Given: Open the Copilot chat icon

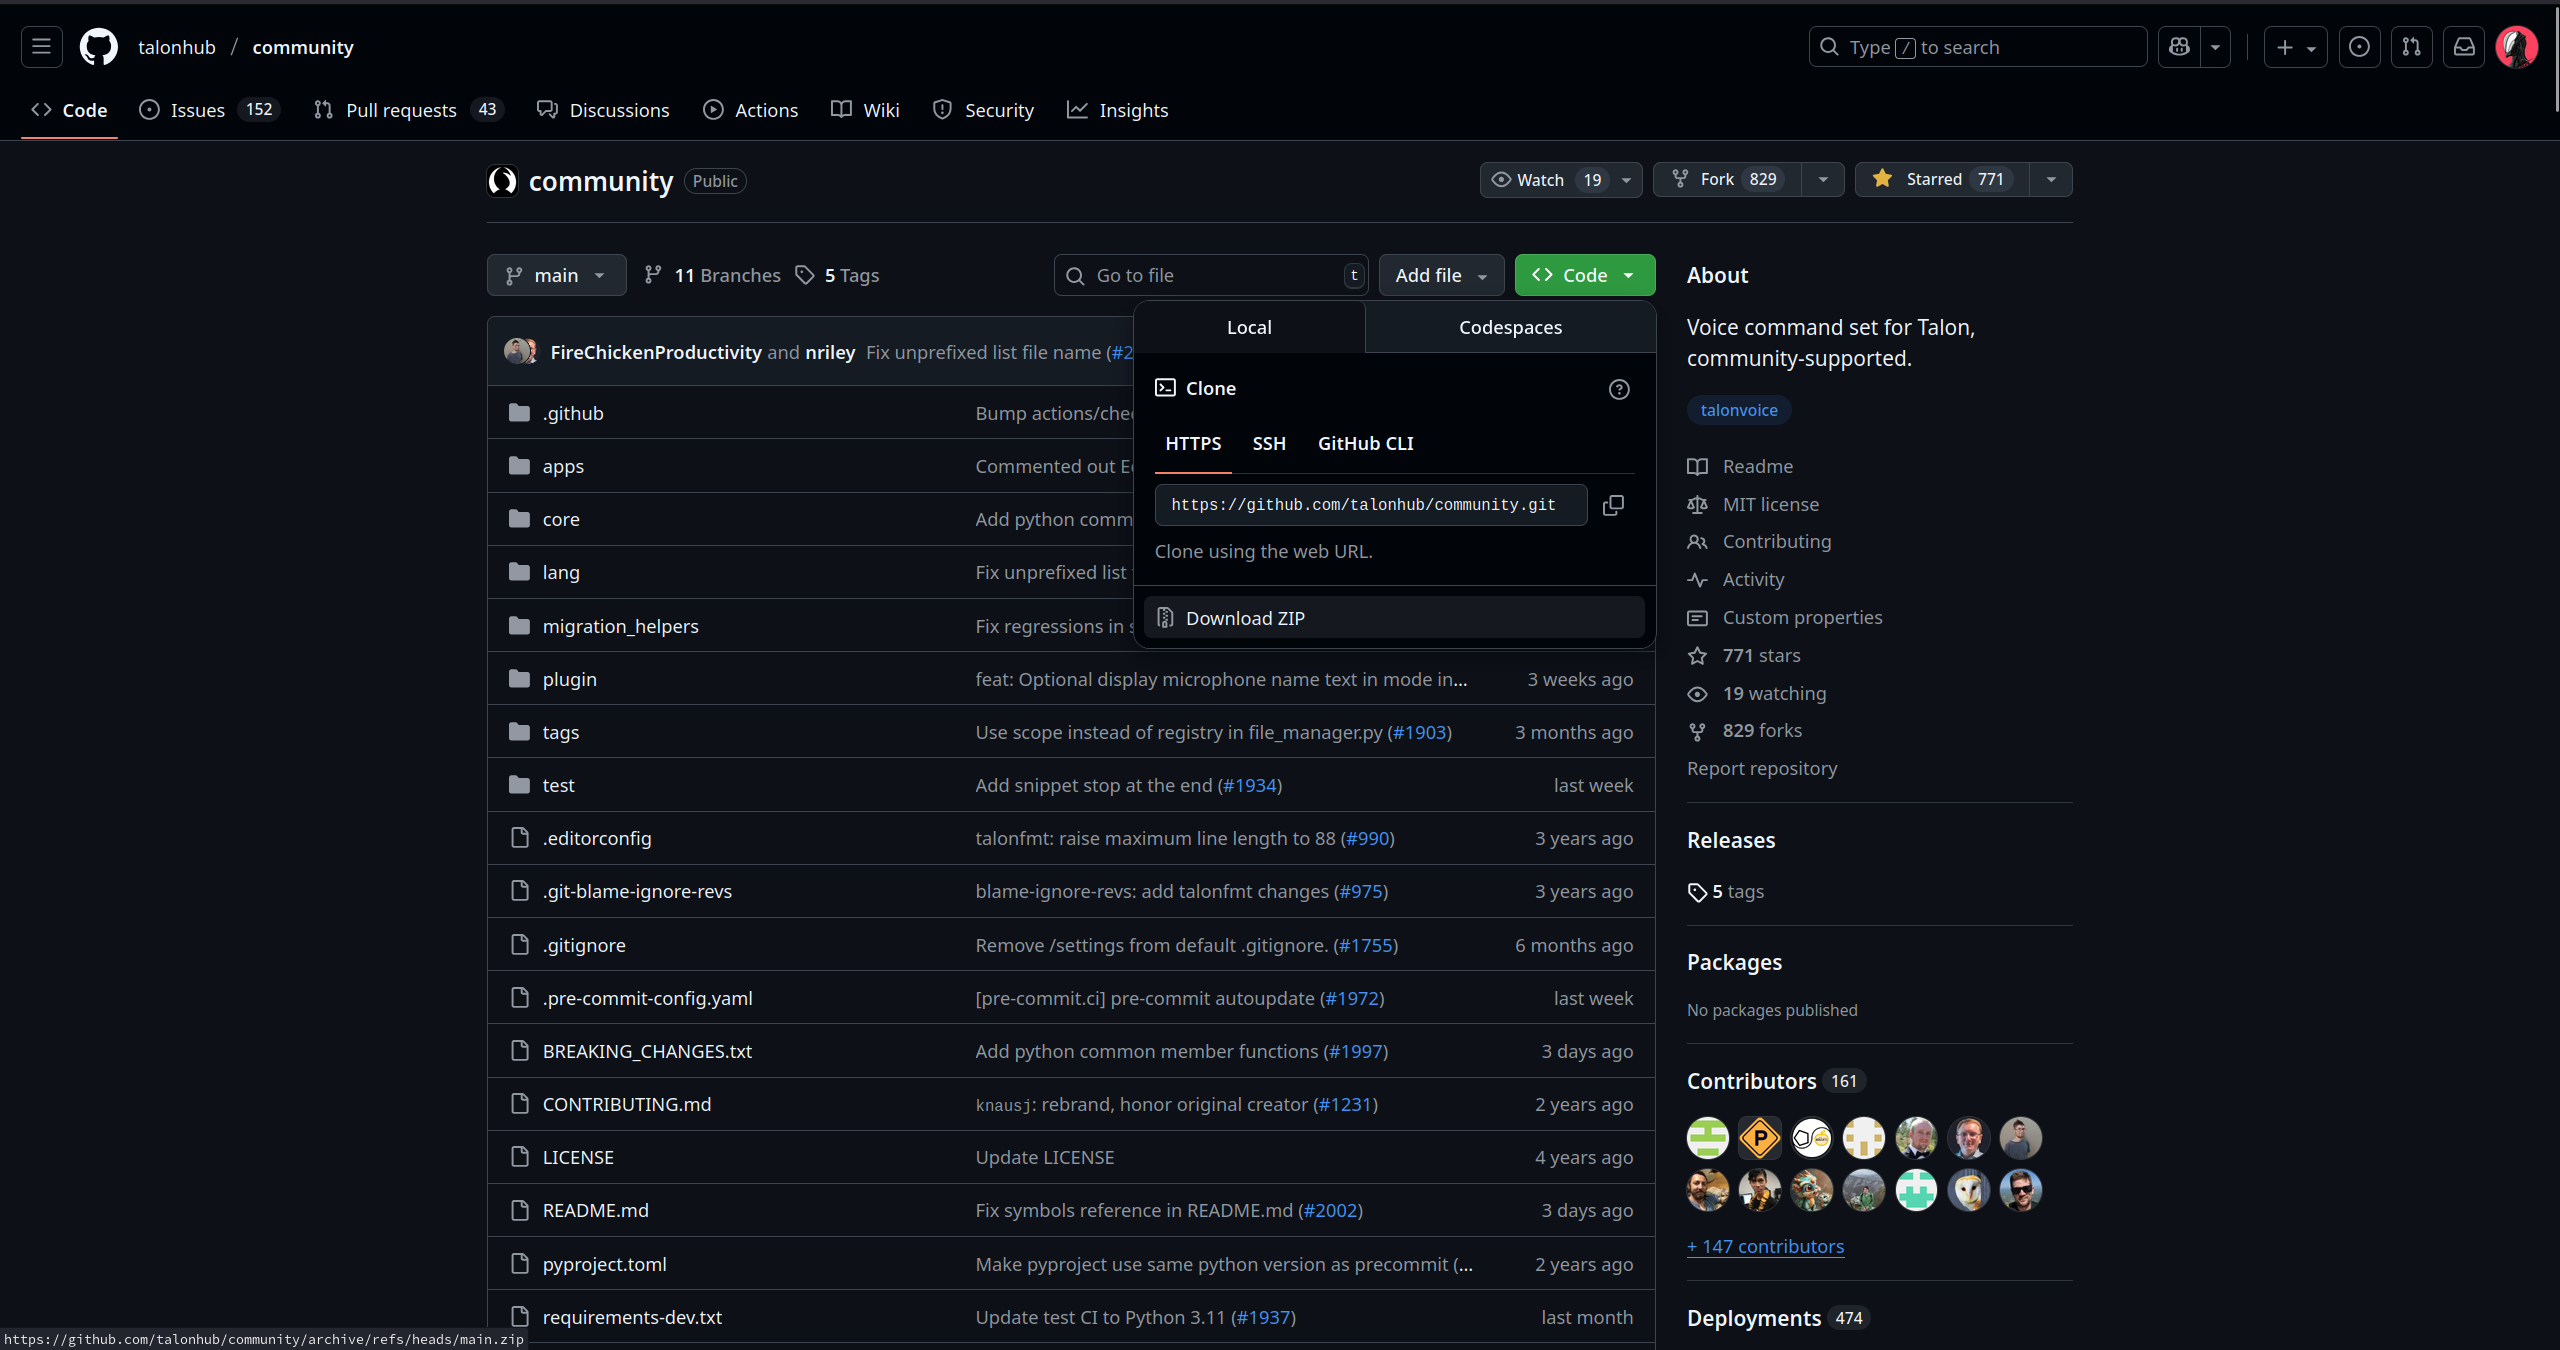Looking at the screenshot, I should 2179,47.
